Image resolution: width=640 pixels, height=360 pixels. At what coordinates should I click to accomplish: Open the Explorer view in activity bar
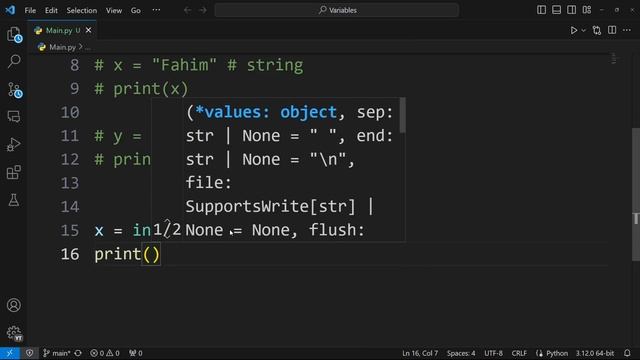(x=14, y=34)
